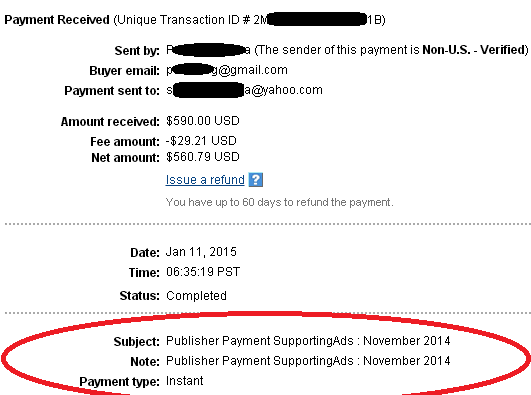
Task: Click the buyer gmail.com email address
Action: (227, 70)
